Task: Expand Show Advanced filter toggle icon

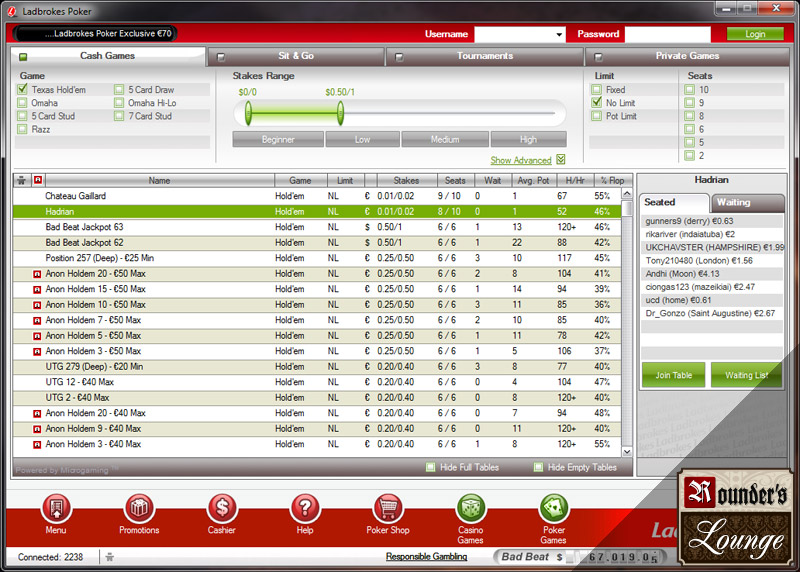Action: pos(561,159)
